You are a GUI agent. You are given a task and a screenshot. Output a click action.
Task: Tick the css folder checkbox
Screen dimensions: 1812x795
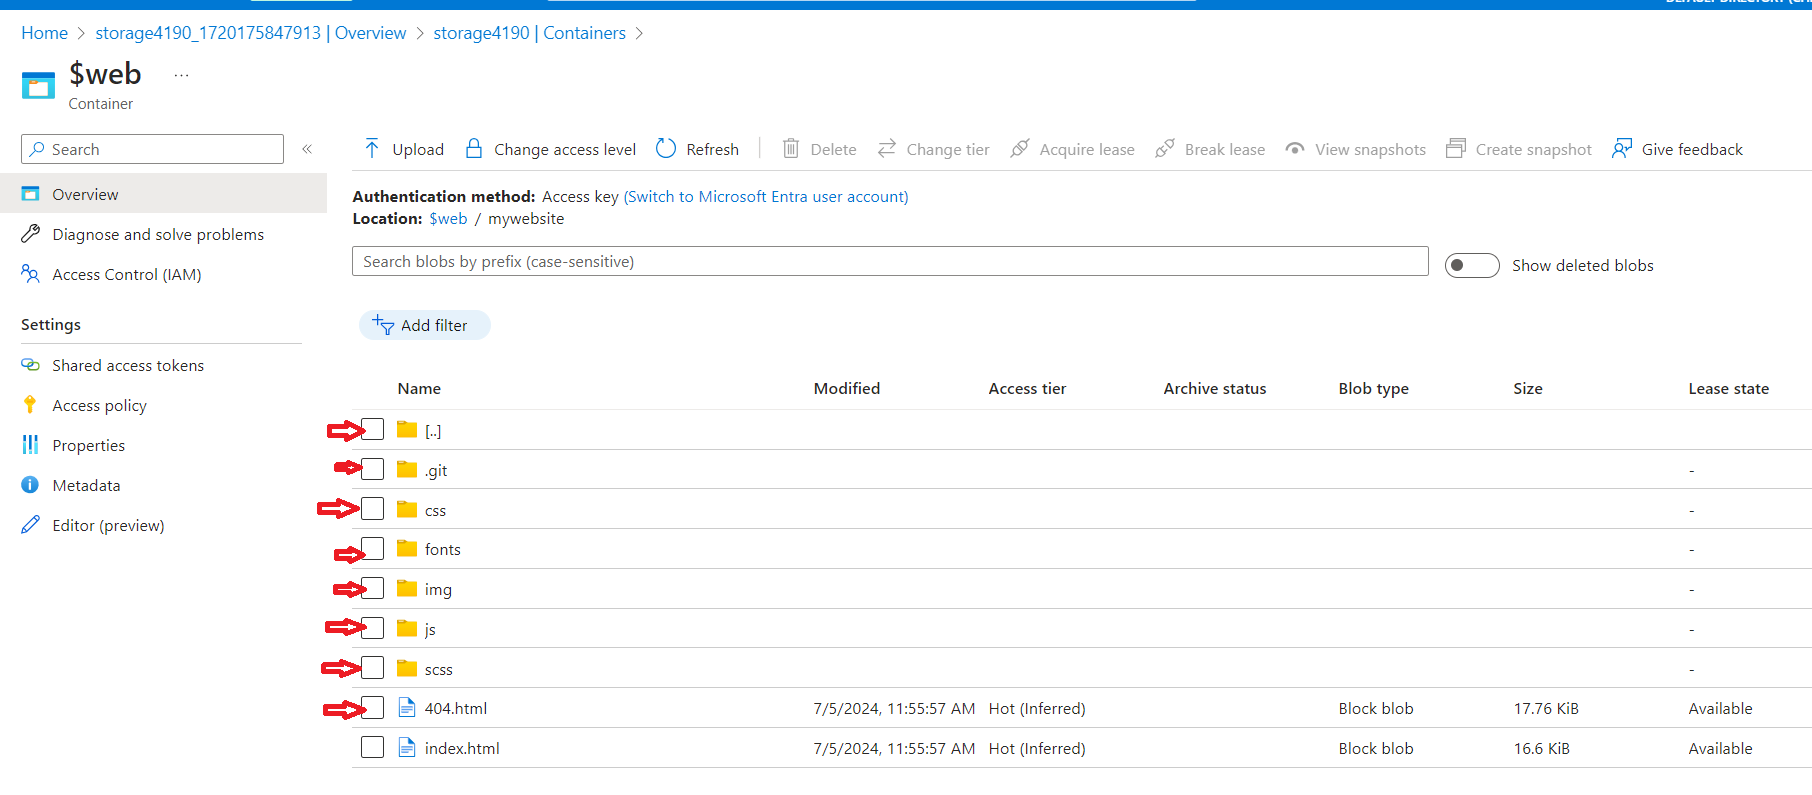(x=373, y=510)
